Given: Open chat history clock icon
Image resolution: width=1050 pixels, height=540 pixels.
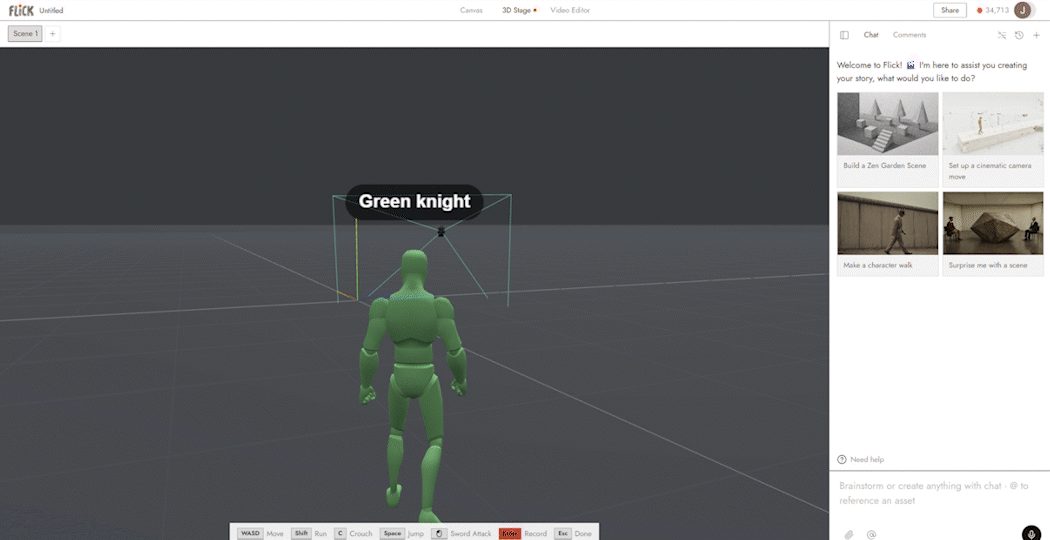Looking at the screenshot, I should [1019, 35].
